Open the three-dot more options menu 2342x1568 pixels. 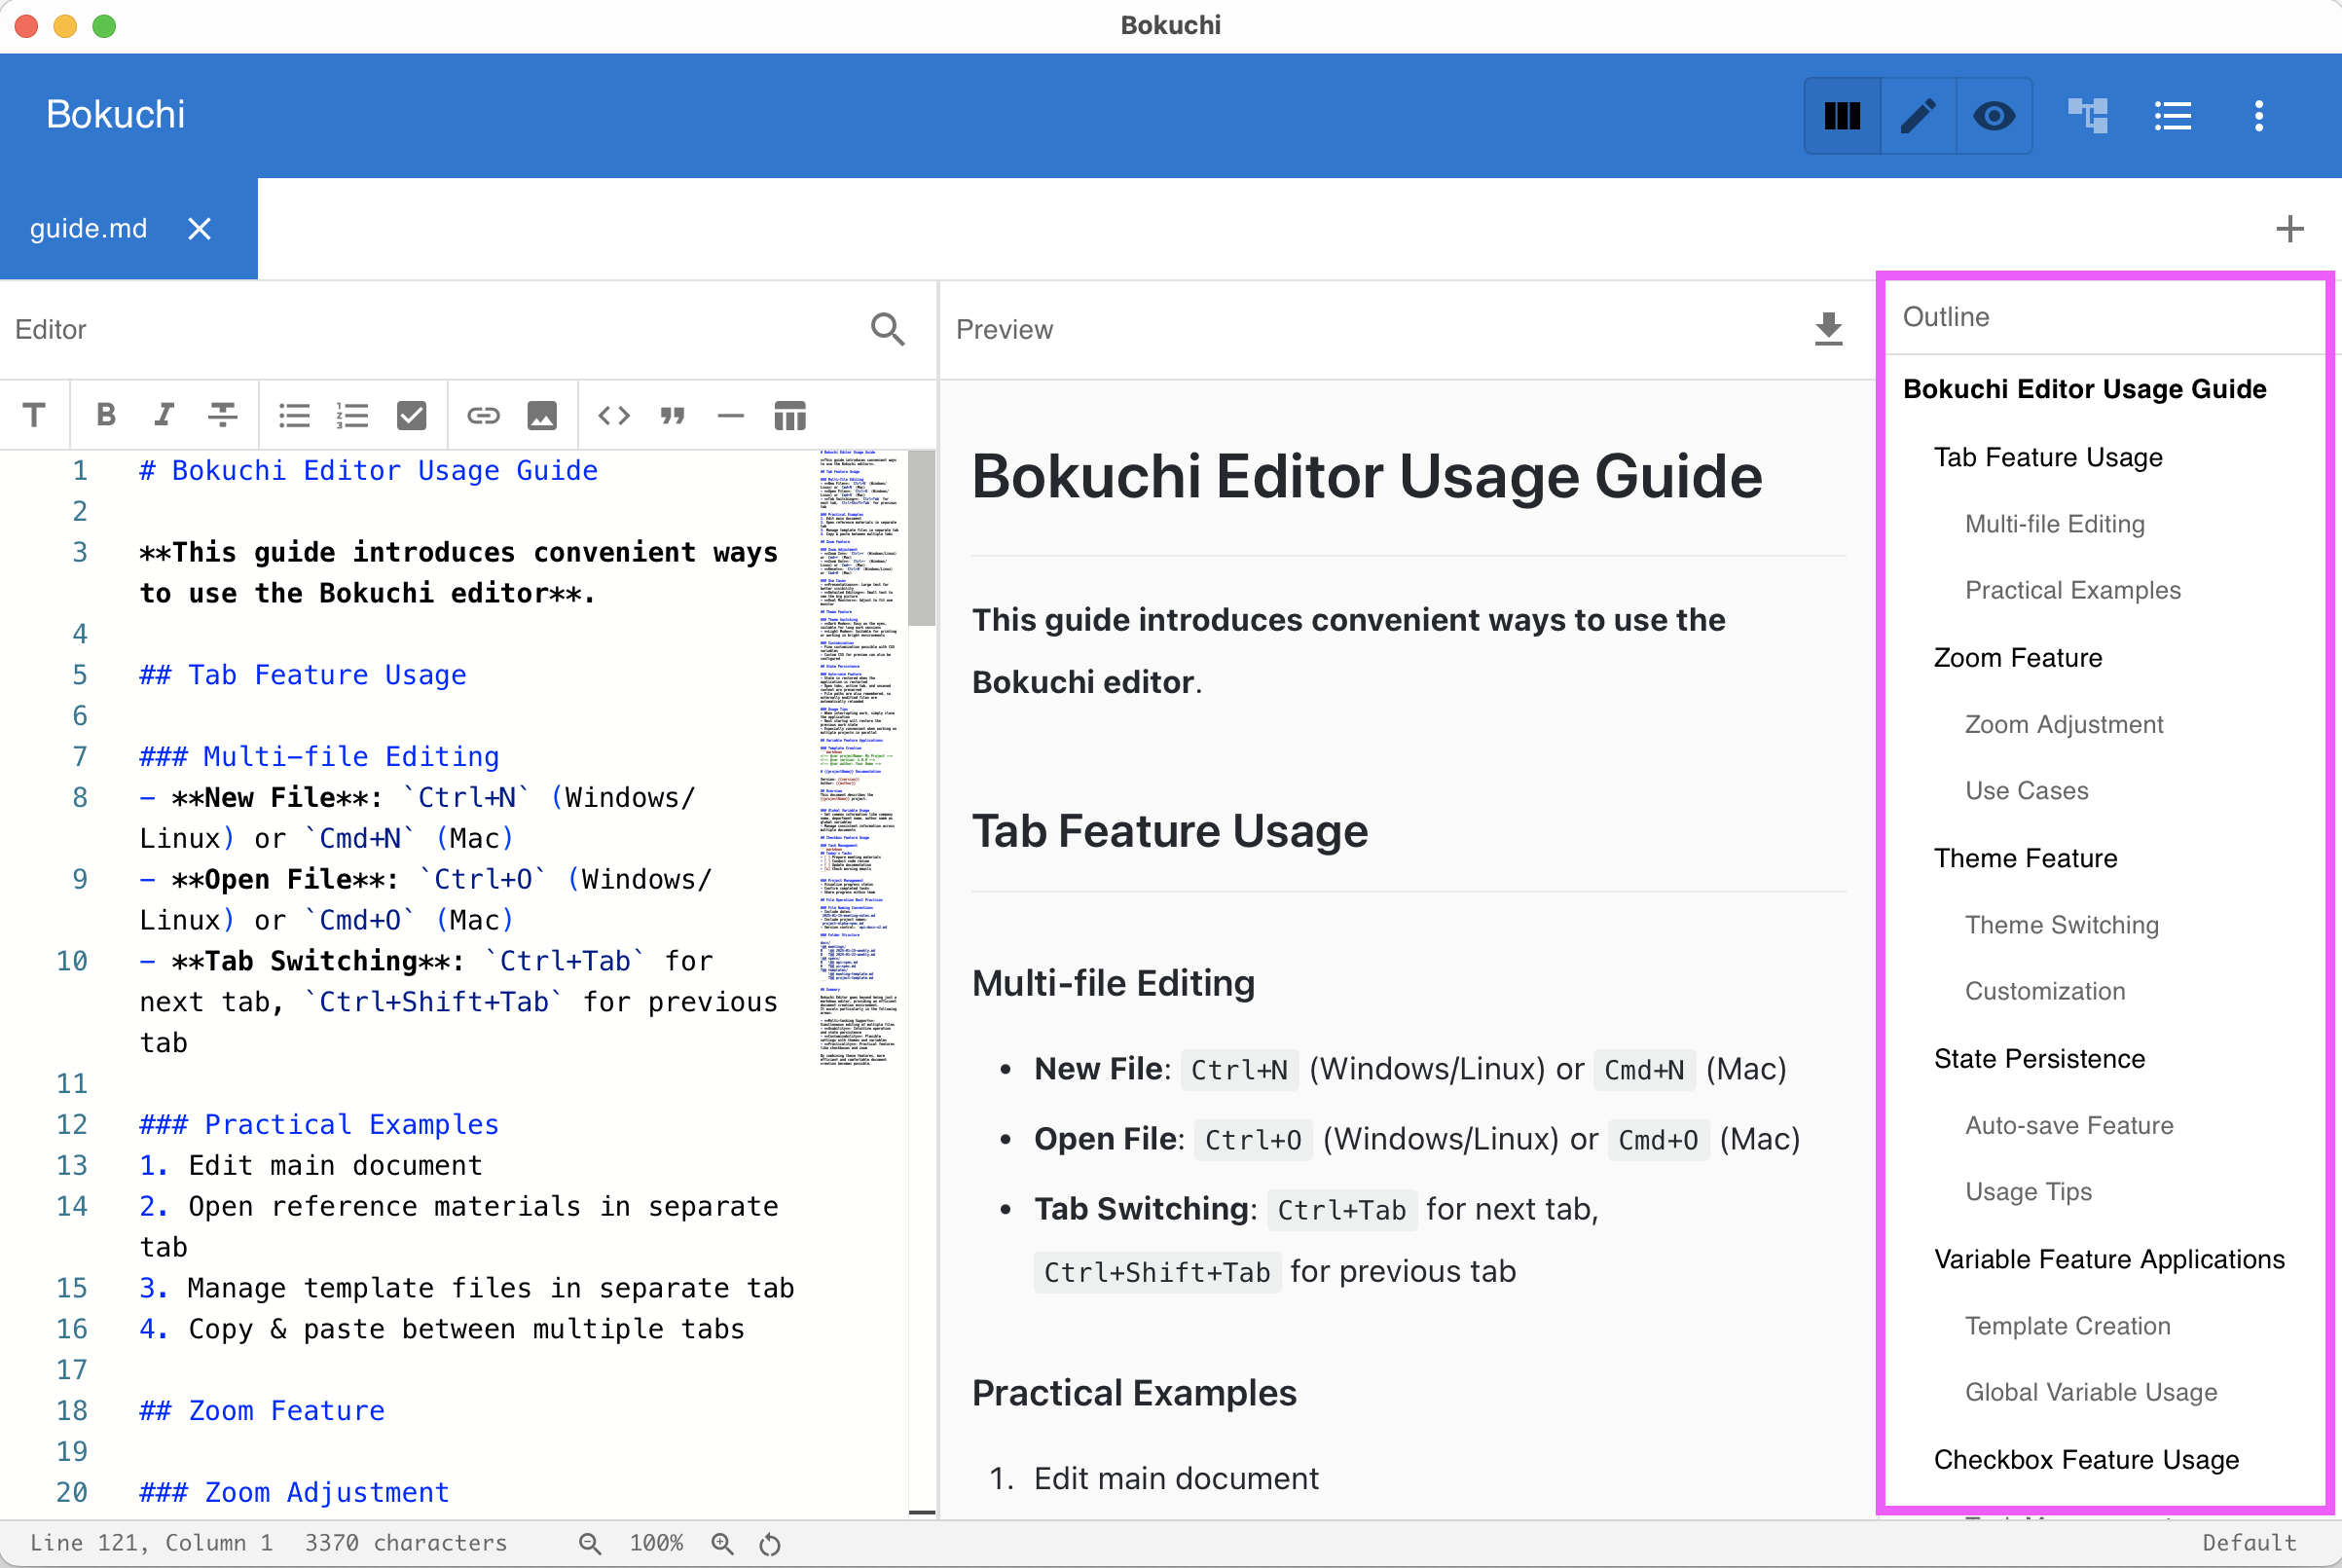pos(2258,116)
